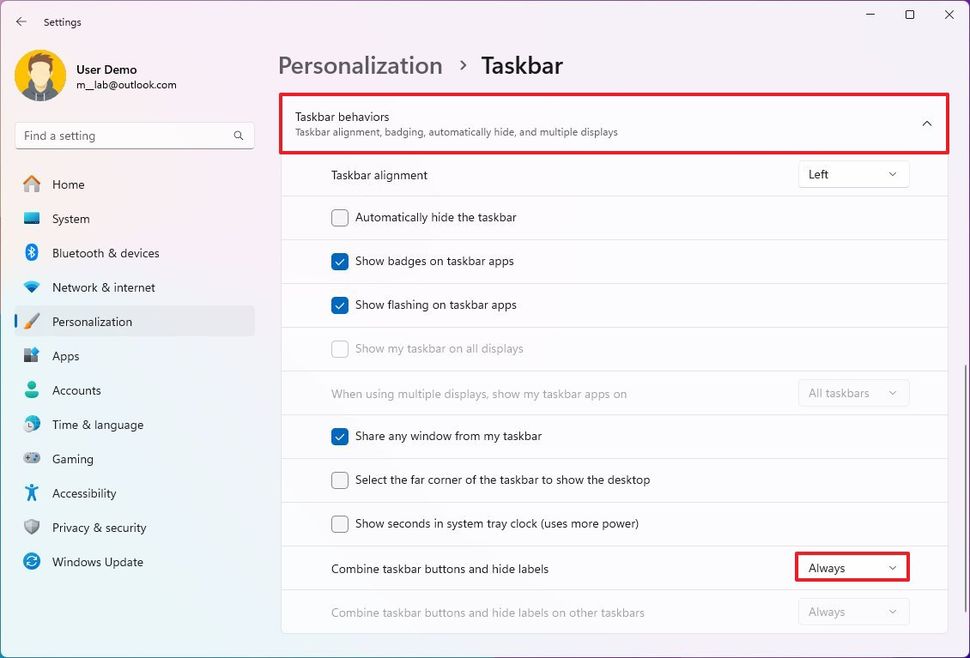Open the Combine taskbar buttons dropdown
This screenshot has width=970, height=658.
coord(851,566)
